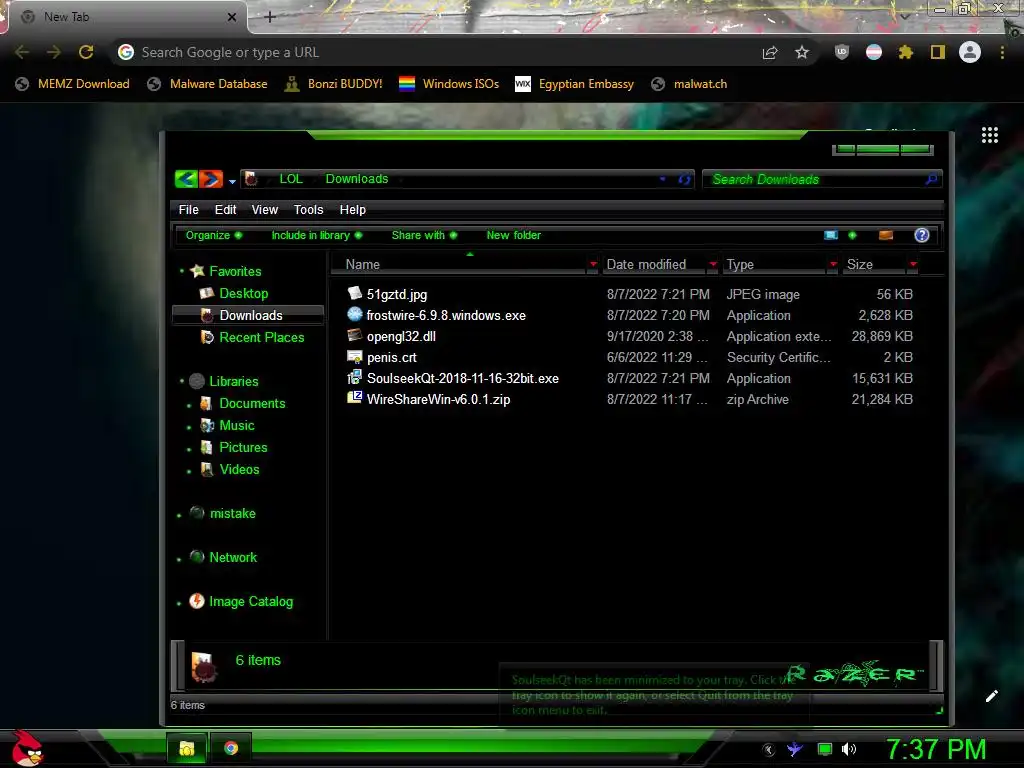Open Angry Birds start button
This screenshot has width=1024, height=768.
[x=25, y=748]
